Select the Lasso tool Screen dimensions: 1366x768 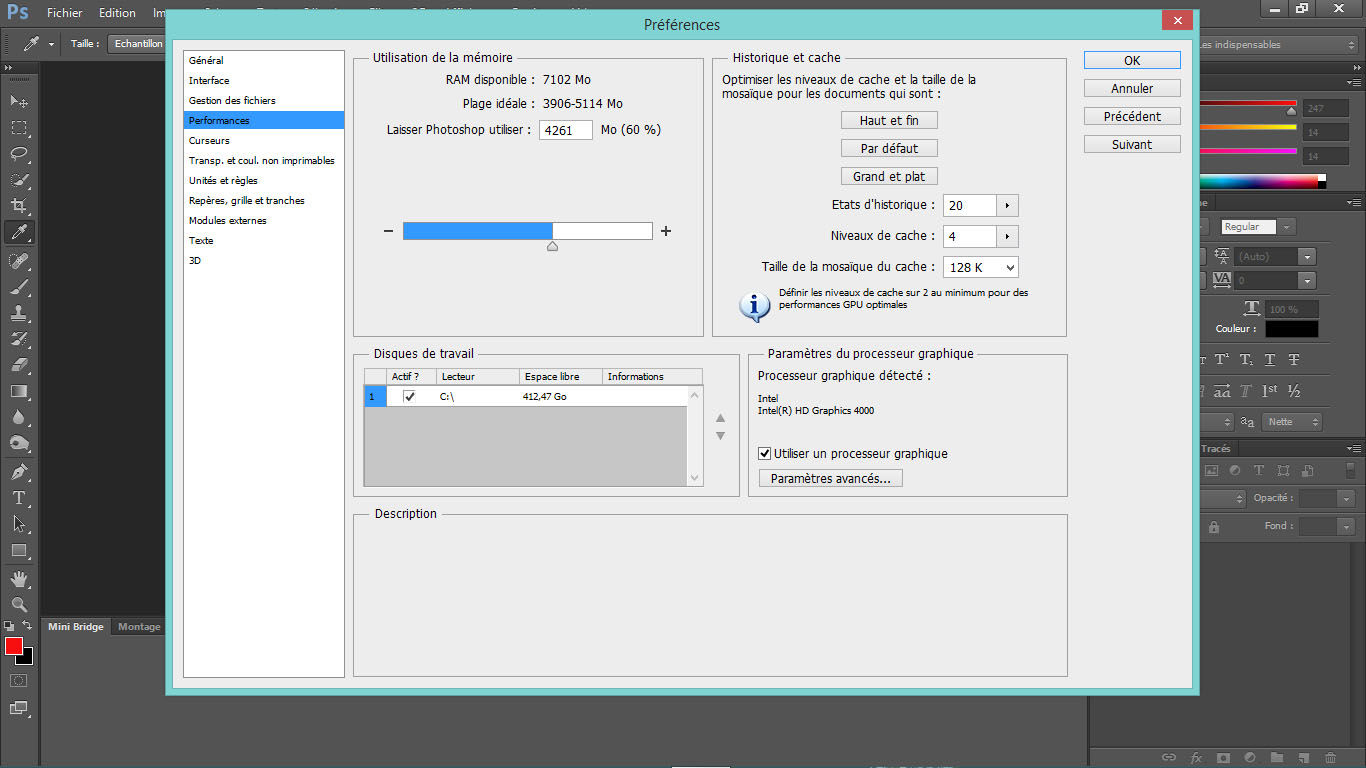click(x=19, y=154)
